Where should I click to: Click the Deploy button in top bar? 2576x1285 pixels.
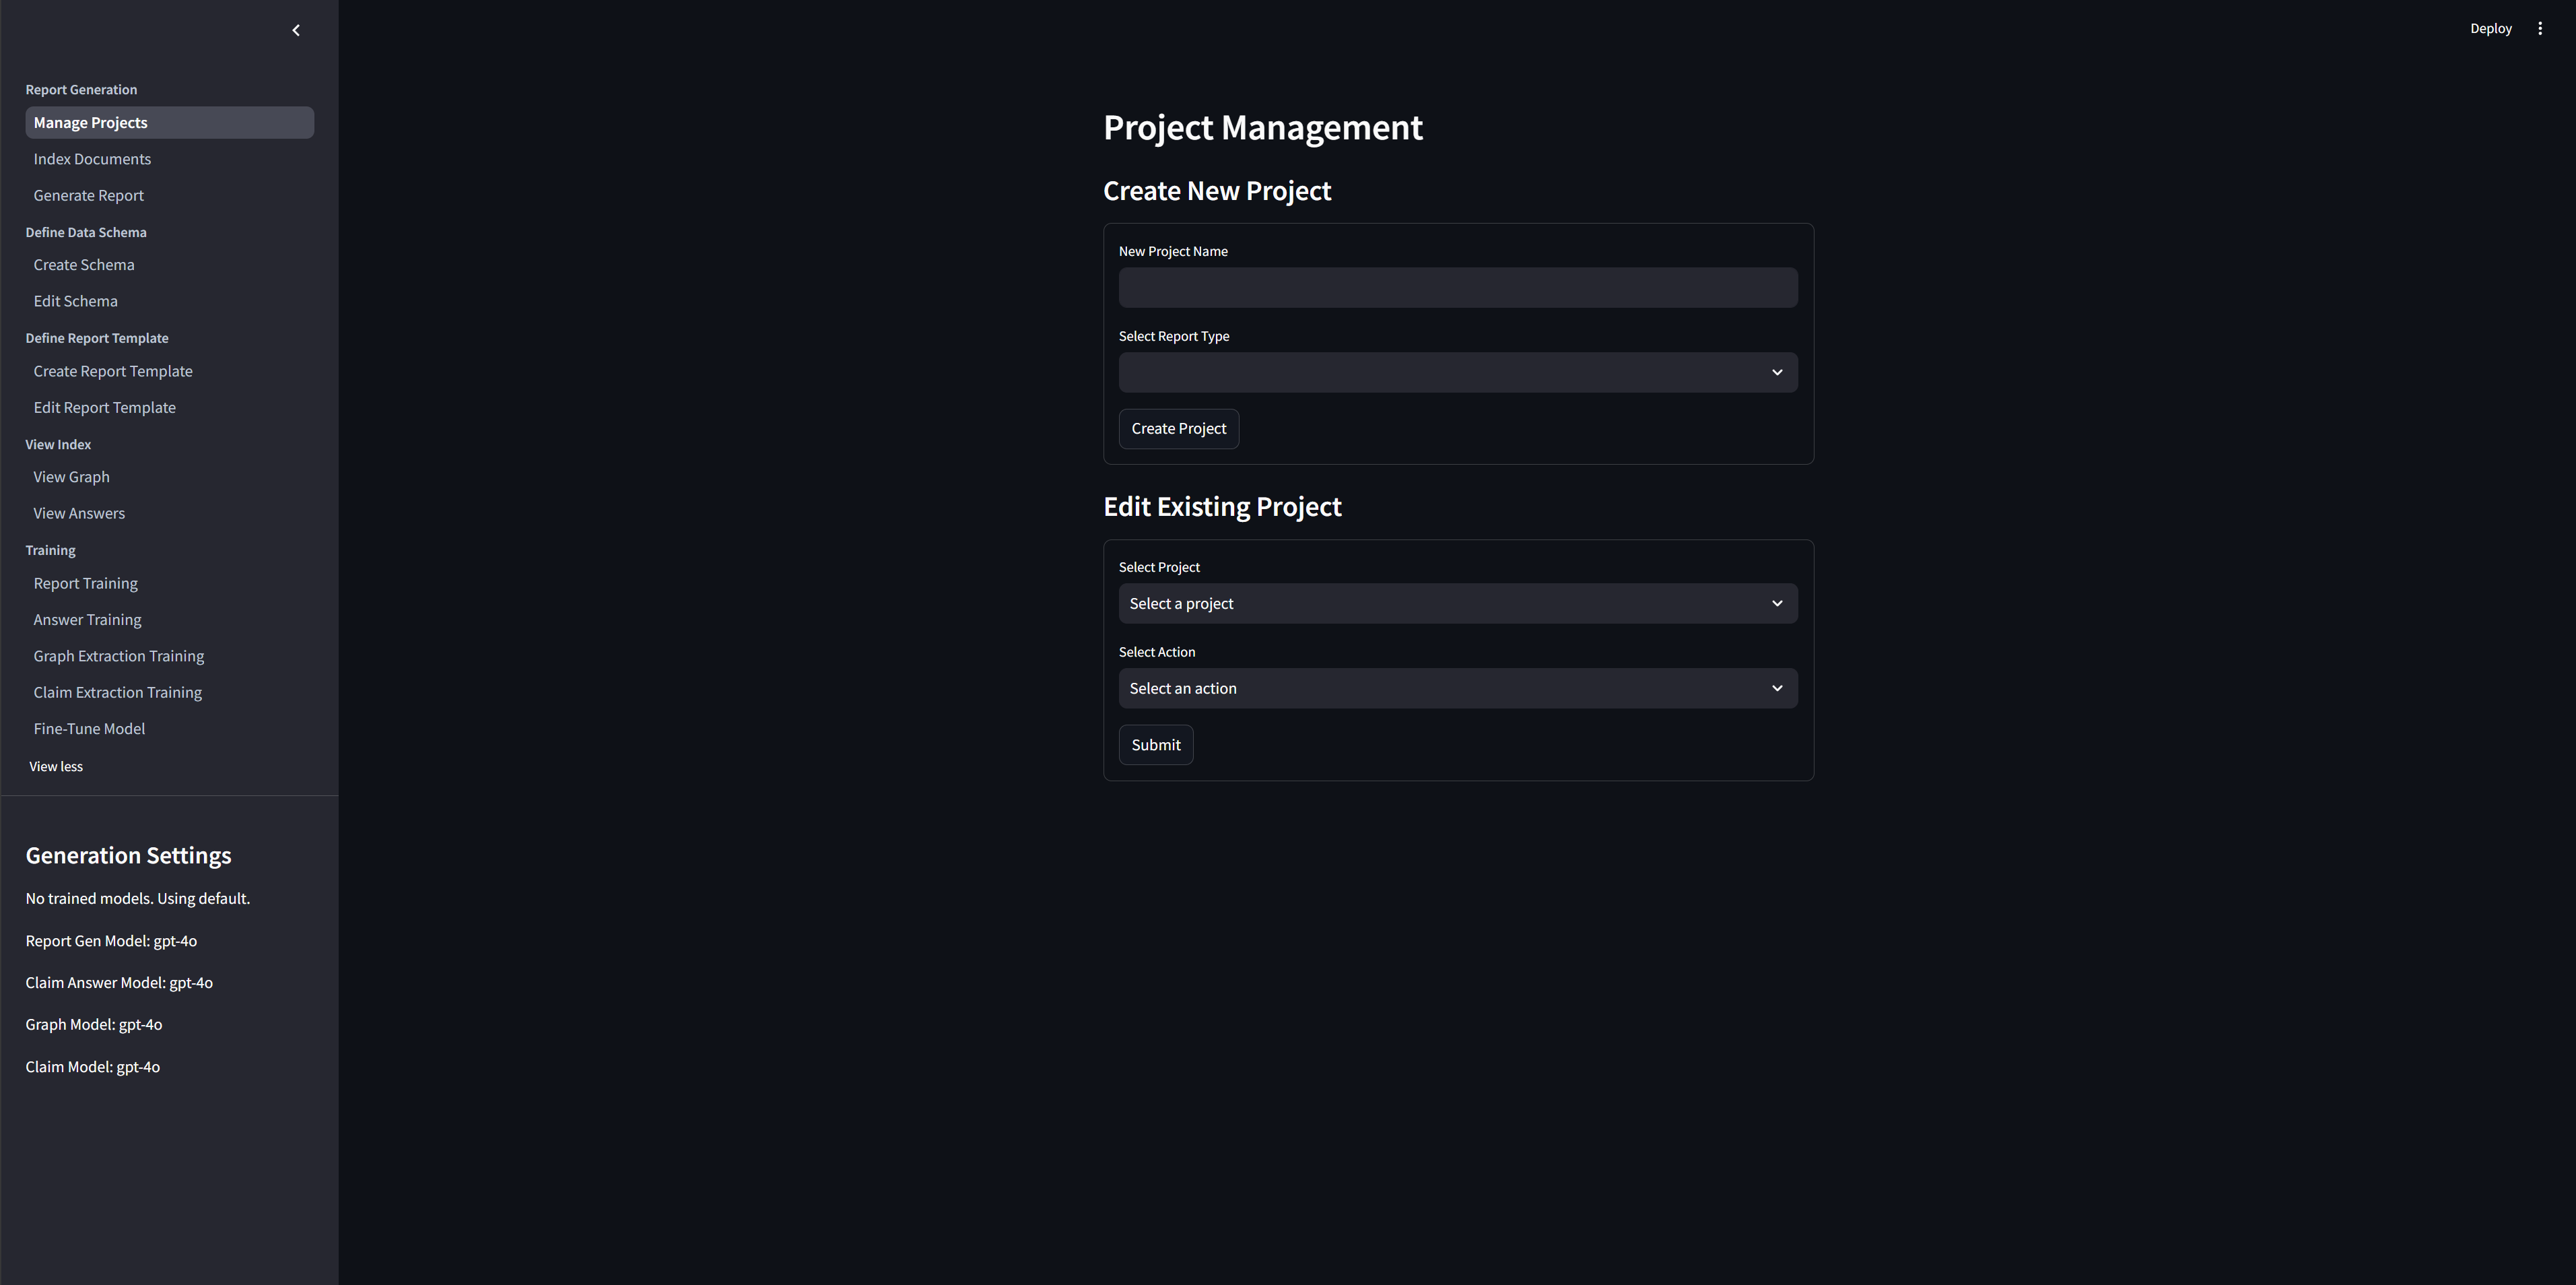point(2490,28)
